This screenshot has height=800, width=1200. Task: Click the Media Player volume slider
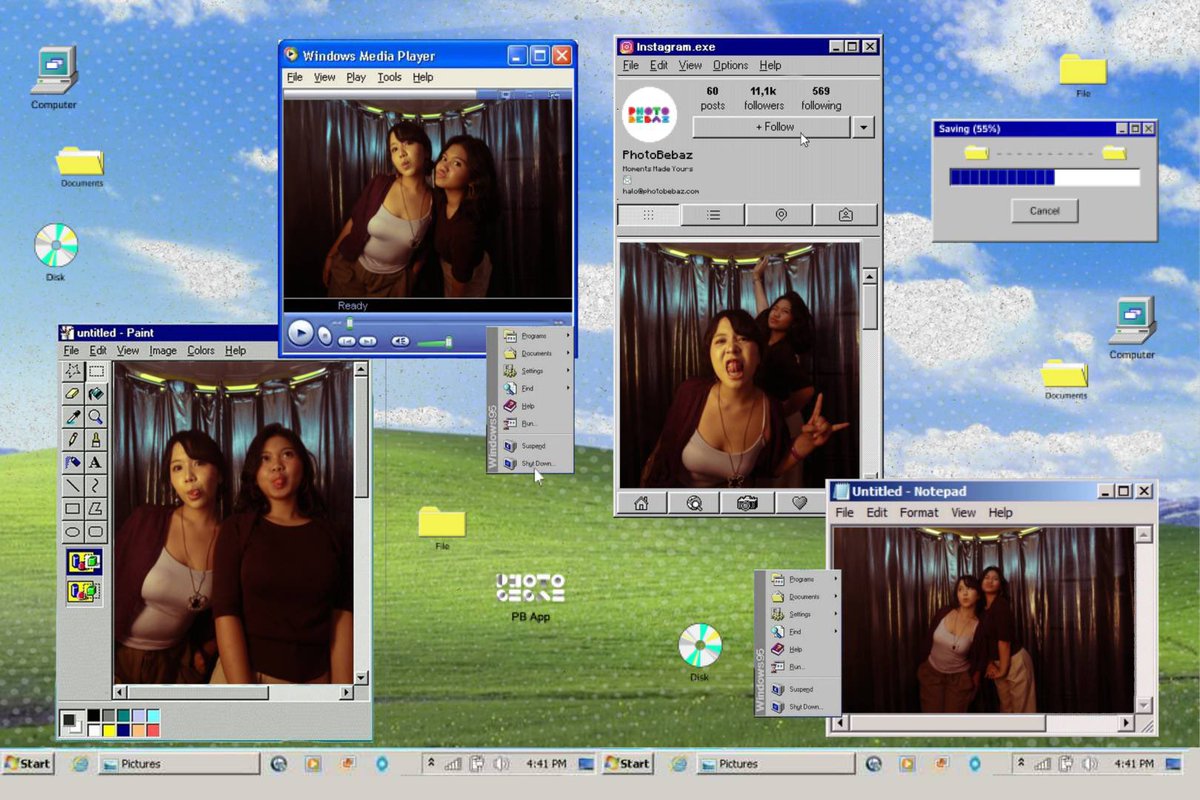435,343
